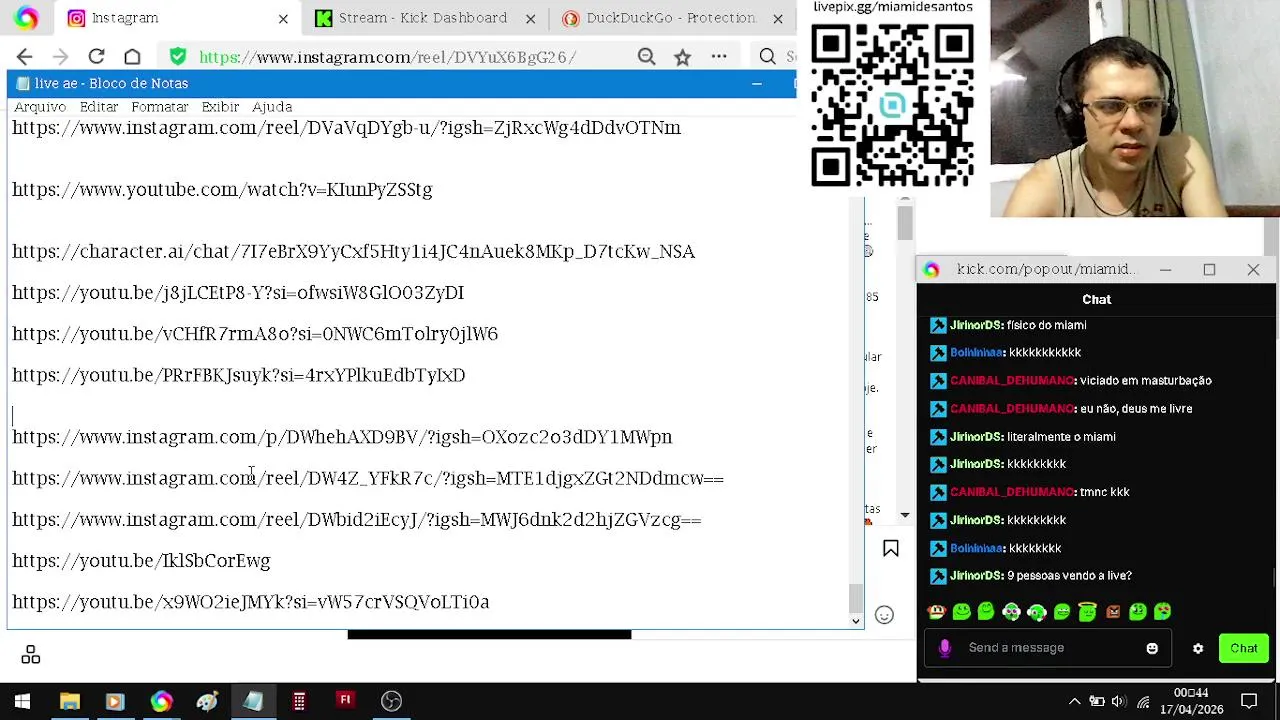Click the instagram.com/p/DWhehAXD9BV line
This screenshot has height=720, width=1280.
point(342,437)
